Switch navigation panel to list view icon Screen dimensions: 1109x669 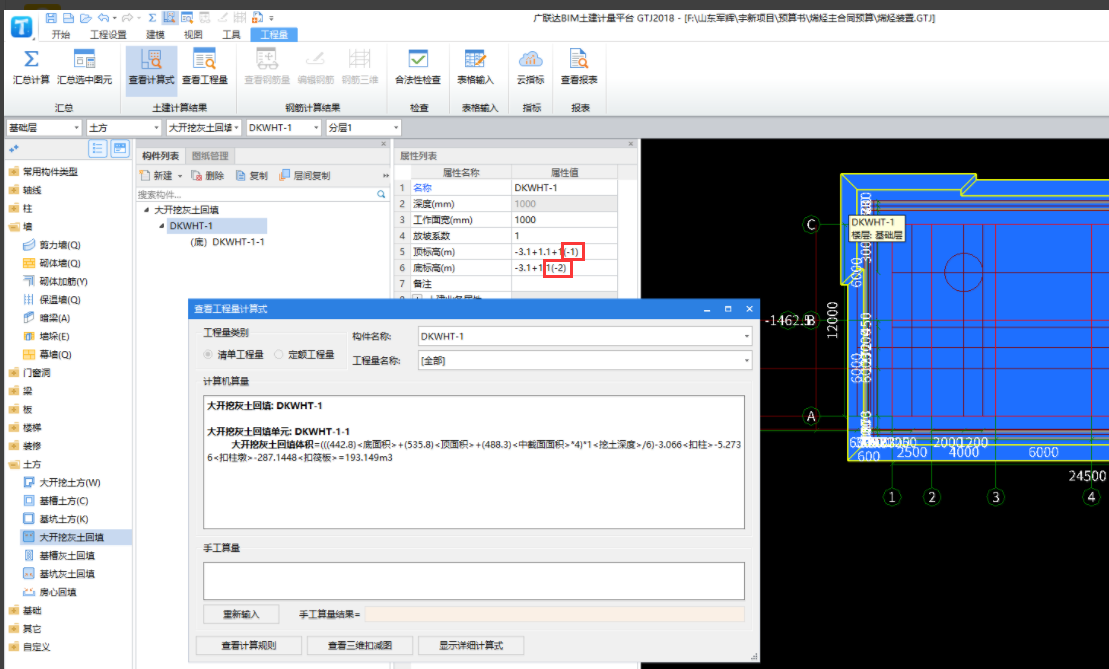coord(98,149)
